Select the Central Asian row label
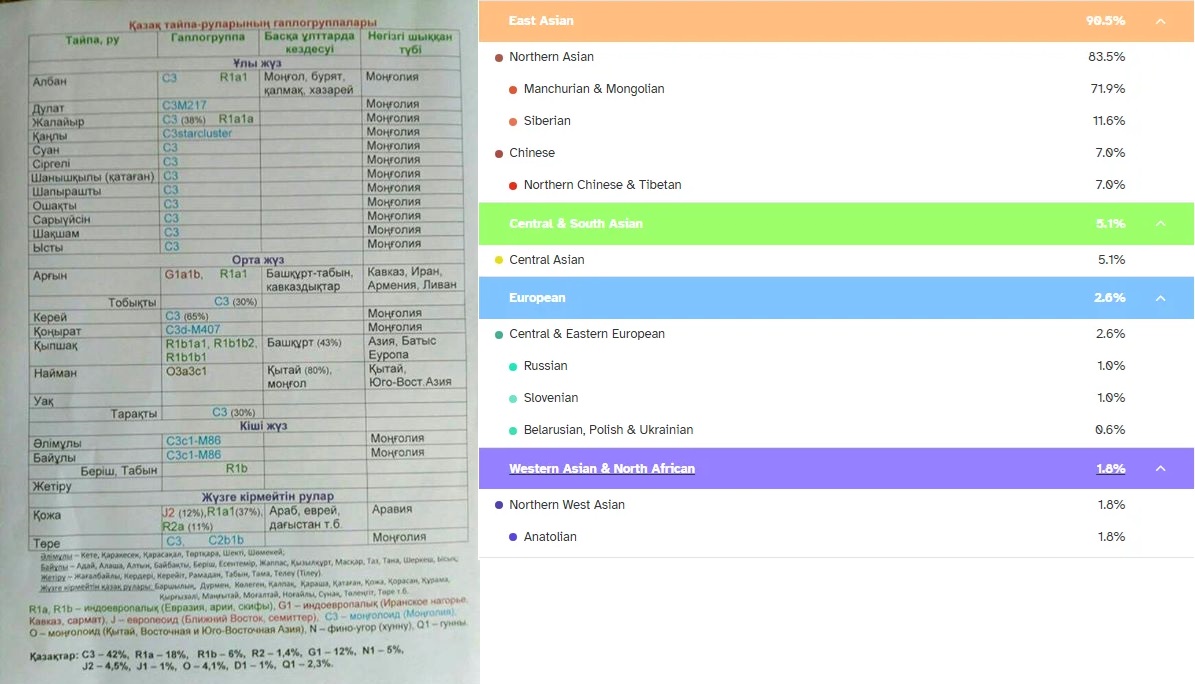Image resolution: width=1195 pixels, height=684 pixels. [x=546, y=259]
